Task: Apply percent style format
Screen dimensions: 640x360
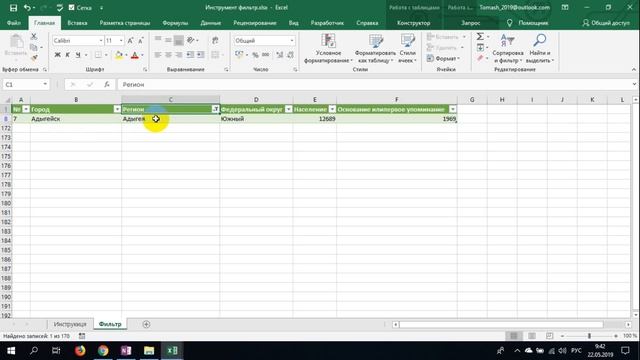Action: click(256, 55)
